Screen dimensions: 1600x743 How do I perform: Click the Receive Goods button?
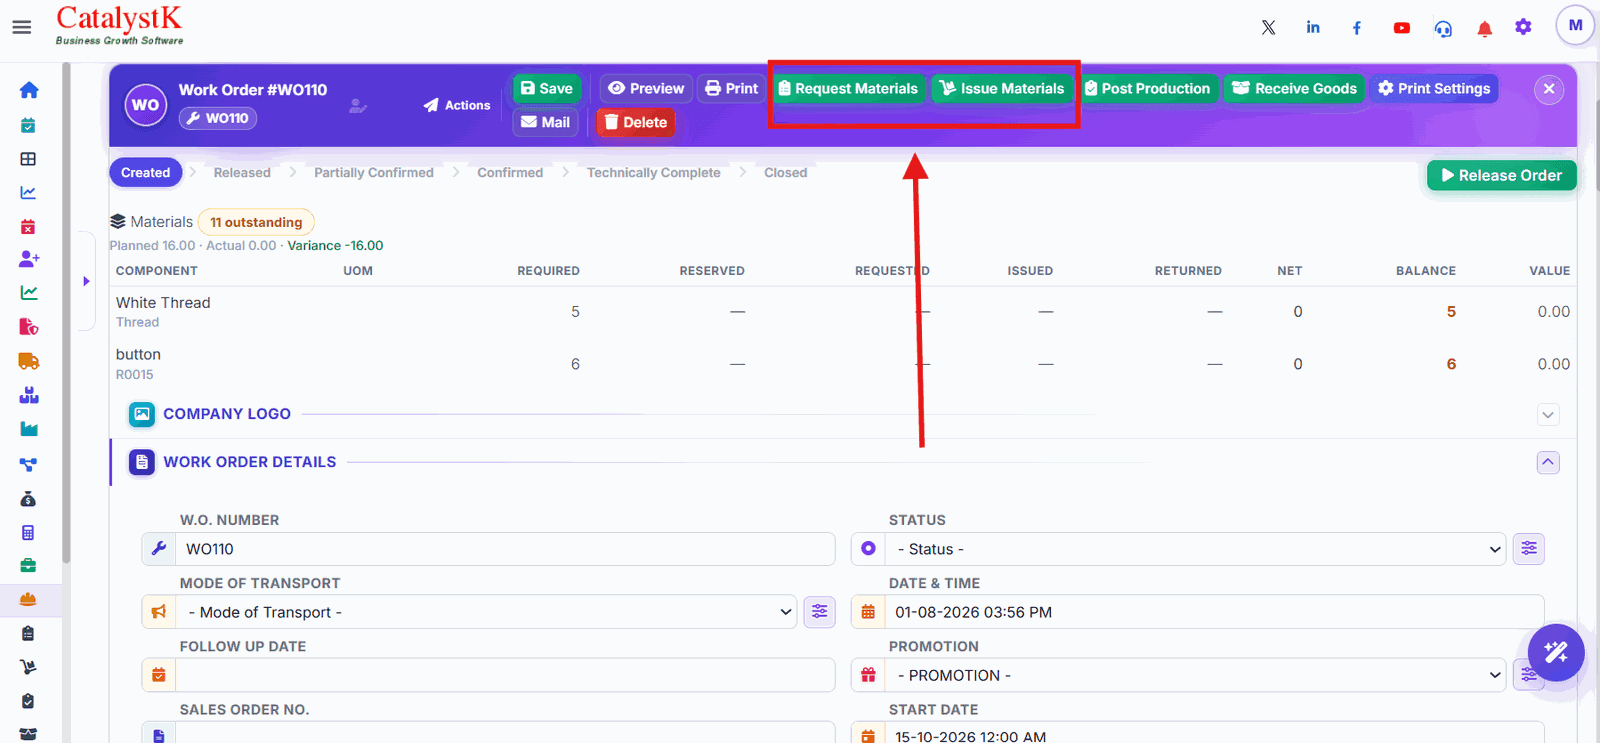coord(1295,88)
